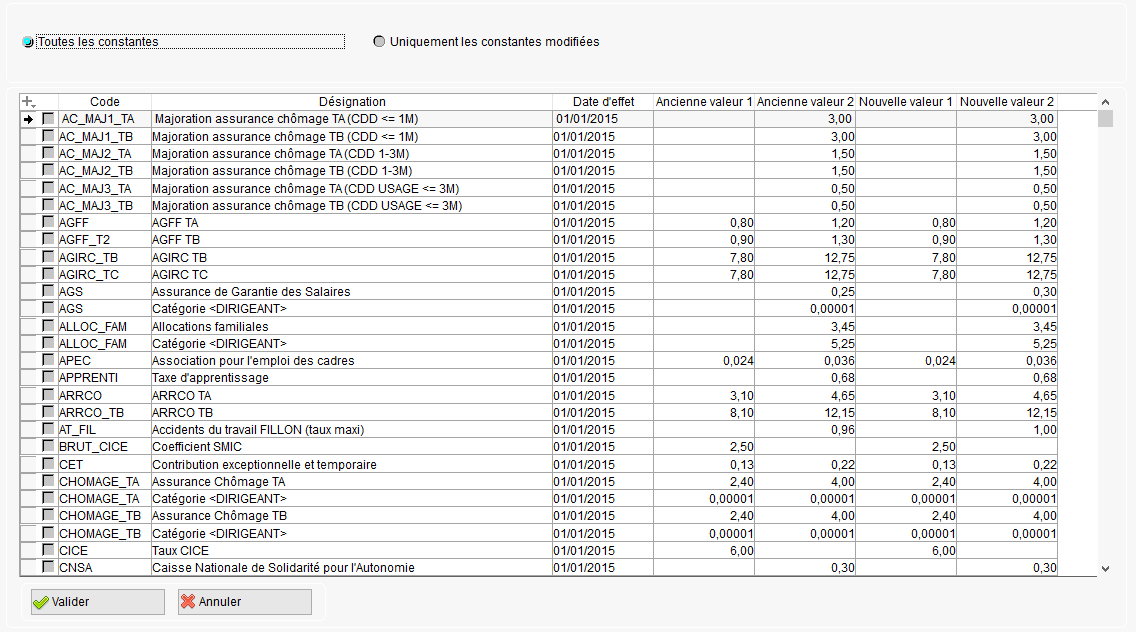This screenshot has width=1136, height=632.
Task: Click the scrollbar up arrow
Action: (x=1105, y=102)
